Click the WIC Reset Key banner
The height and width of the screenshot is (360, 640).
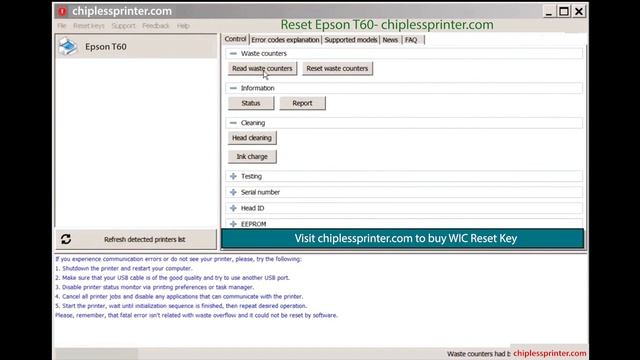coord(402,238)
